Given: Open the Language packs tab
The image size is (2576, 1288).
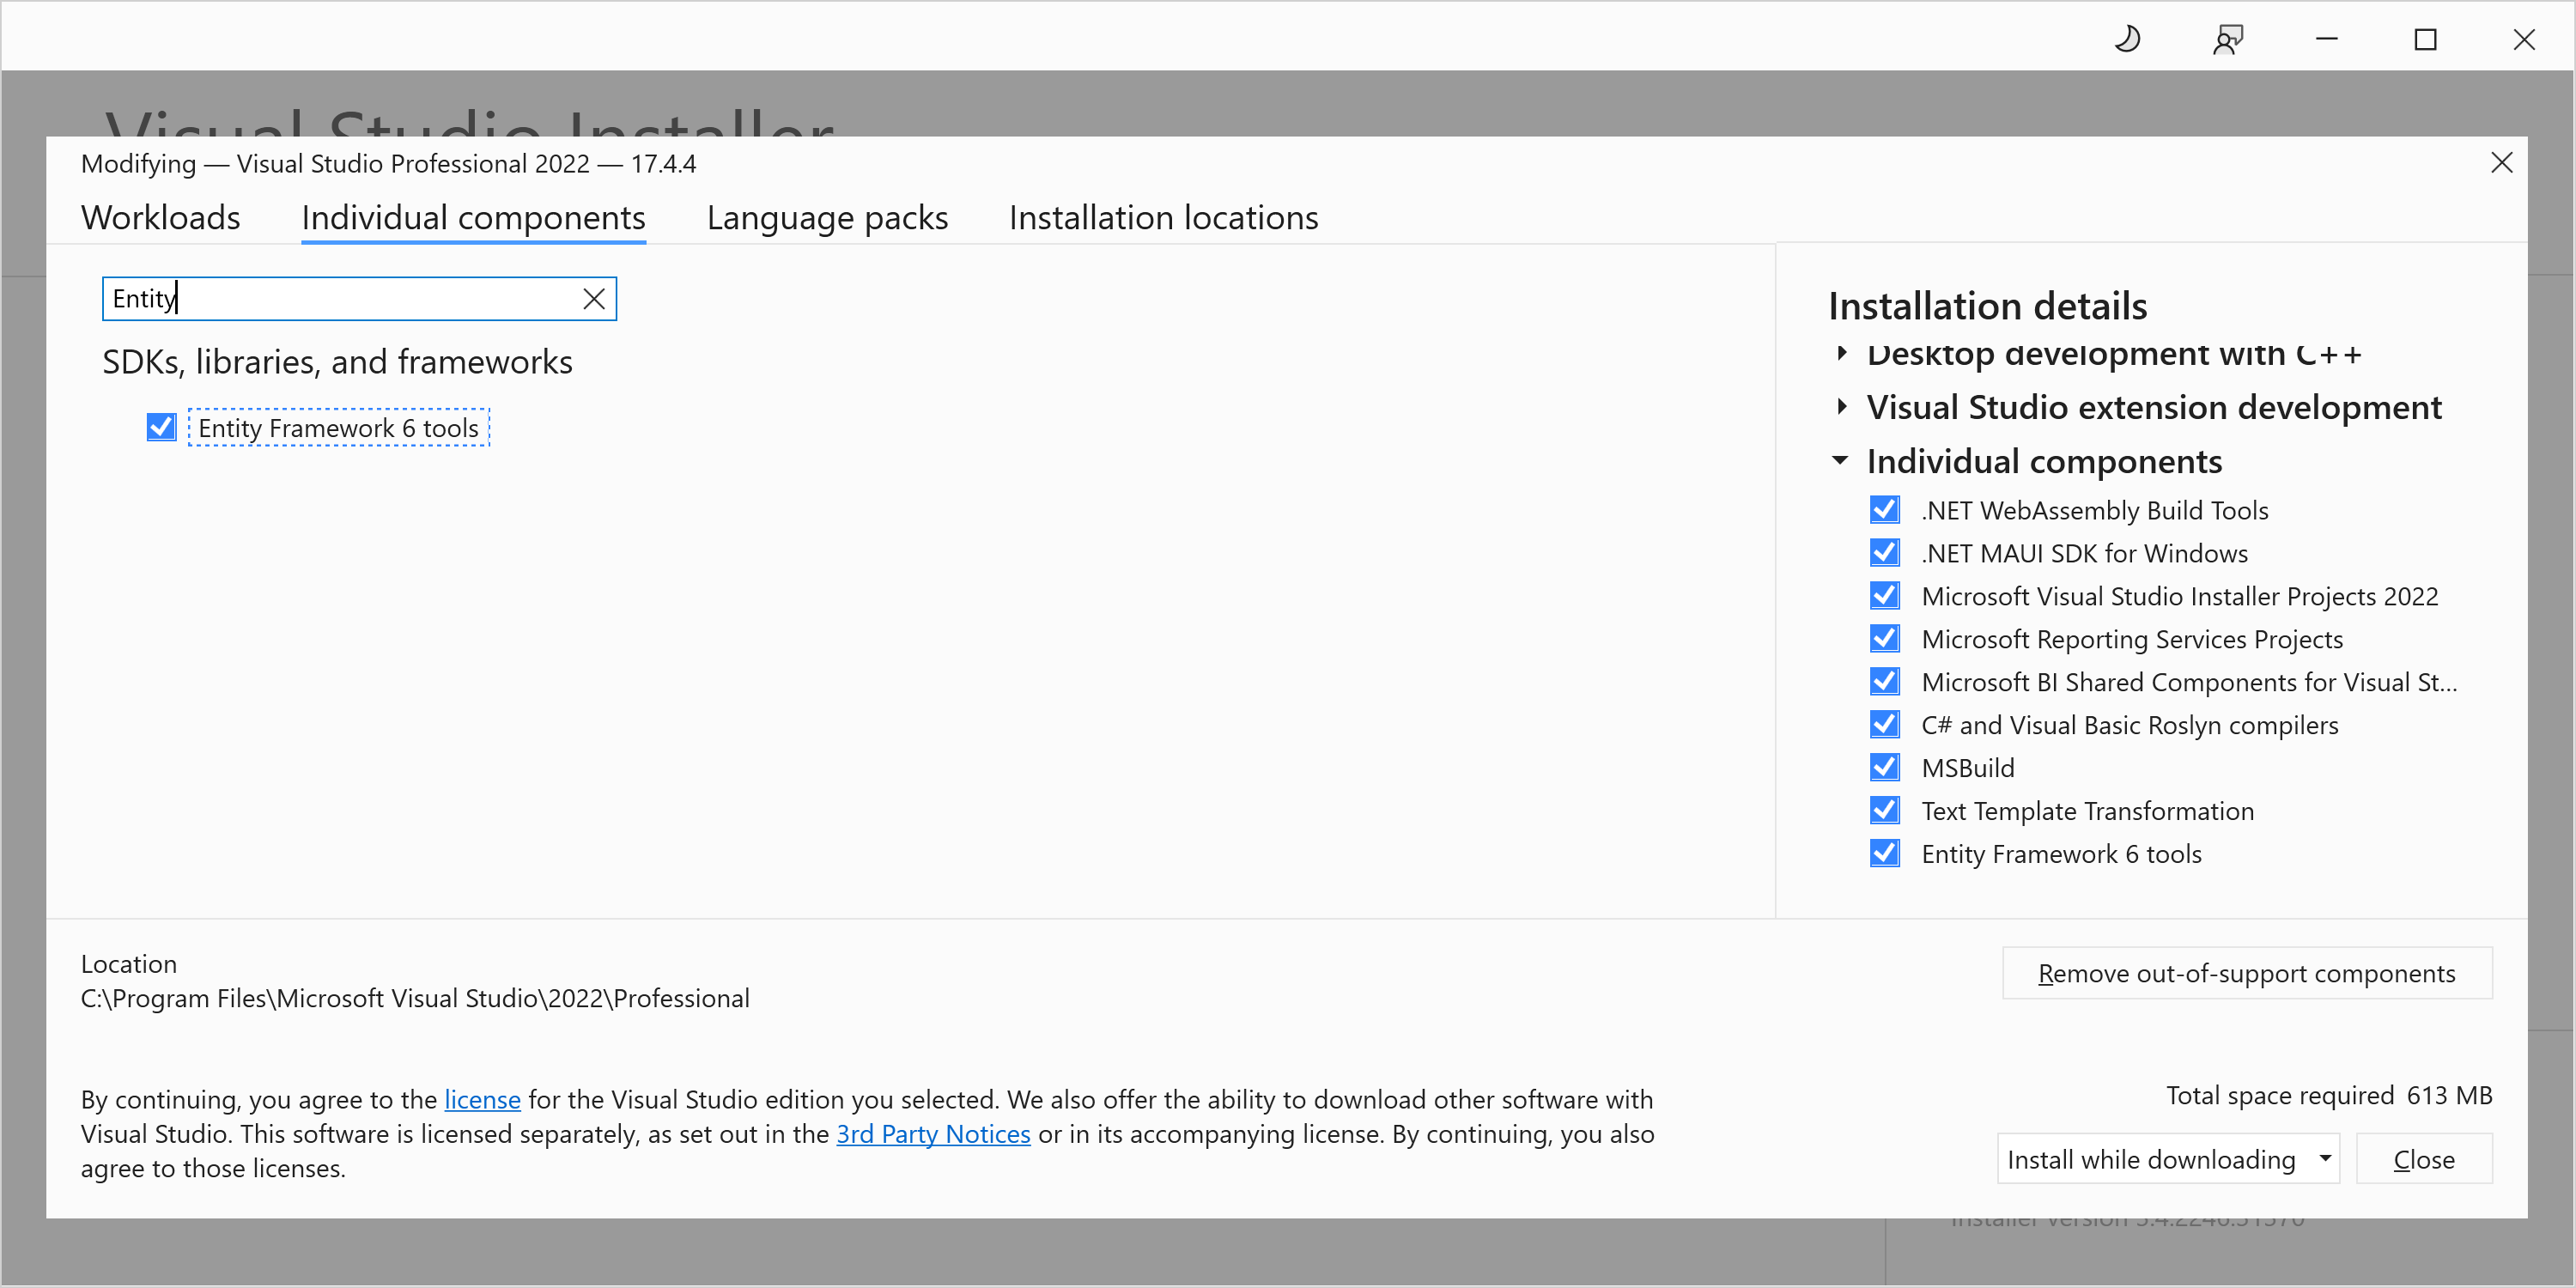Looking at the screenshot, I should pyautogui.click(x=827, y=218).
